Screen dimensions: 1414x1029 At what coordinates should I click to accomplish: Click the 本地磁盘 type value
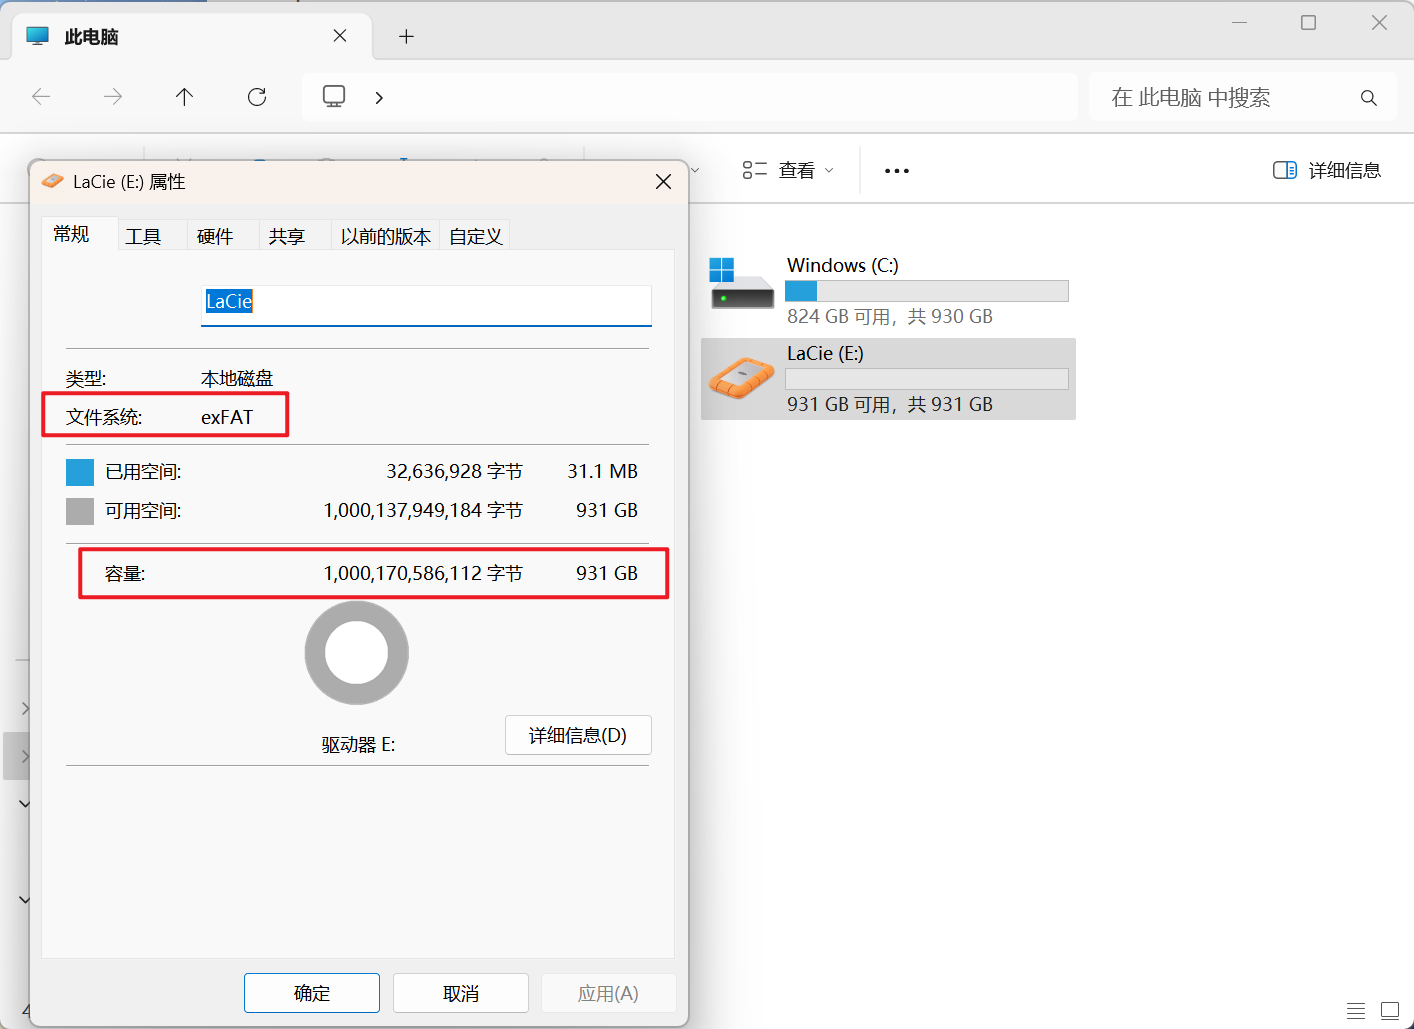click(x=237, y=378)
